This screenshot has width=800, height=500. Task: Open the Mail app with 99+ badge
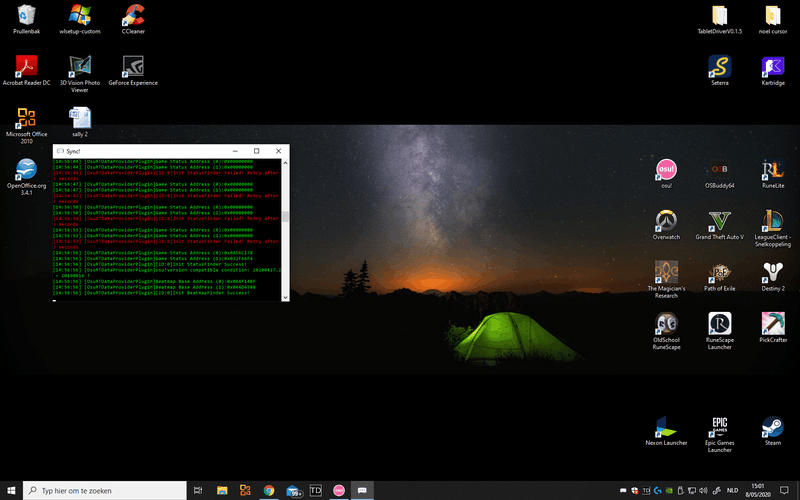[x=293, y=491]
